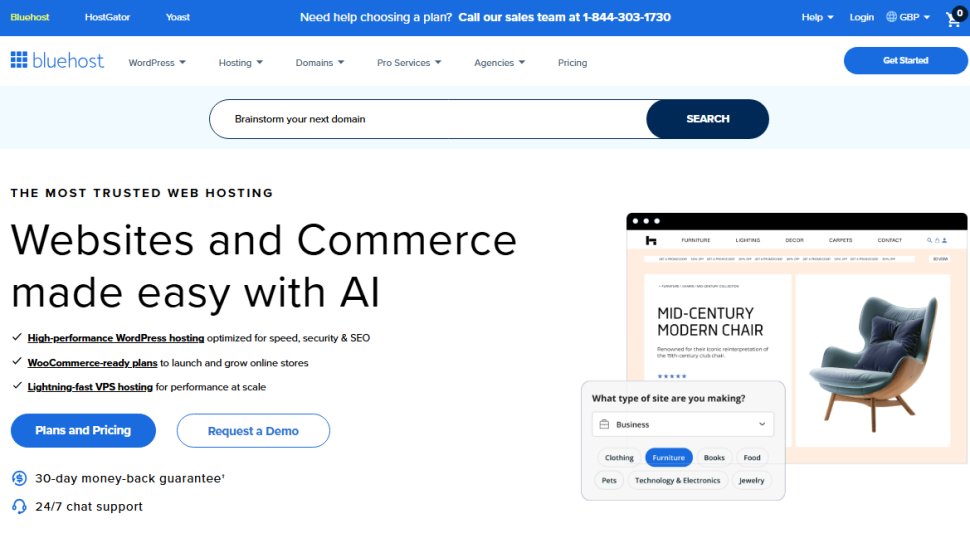Open the Business site type dropdown
The image size is (970, 545).
683,424
